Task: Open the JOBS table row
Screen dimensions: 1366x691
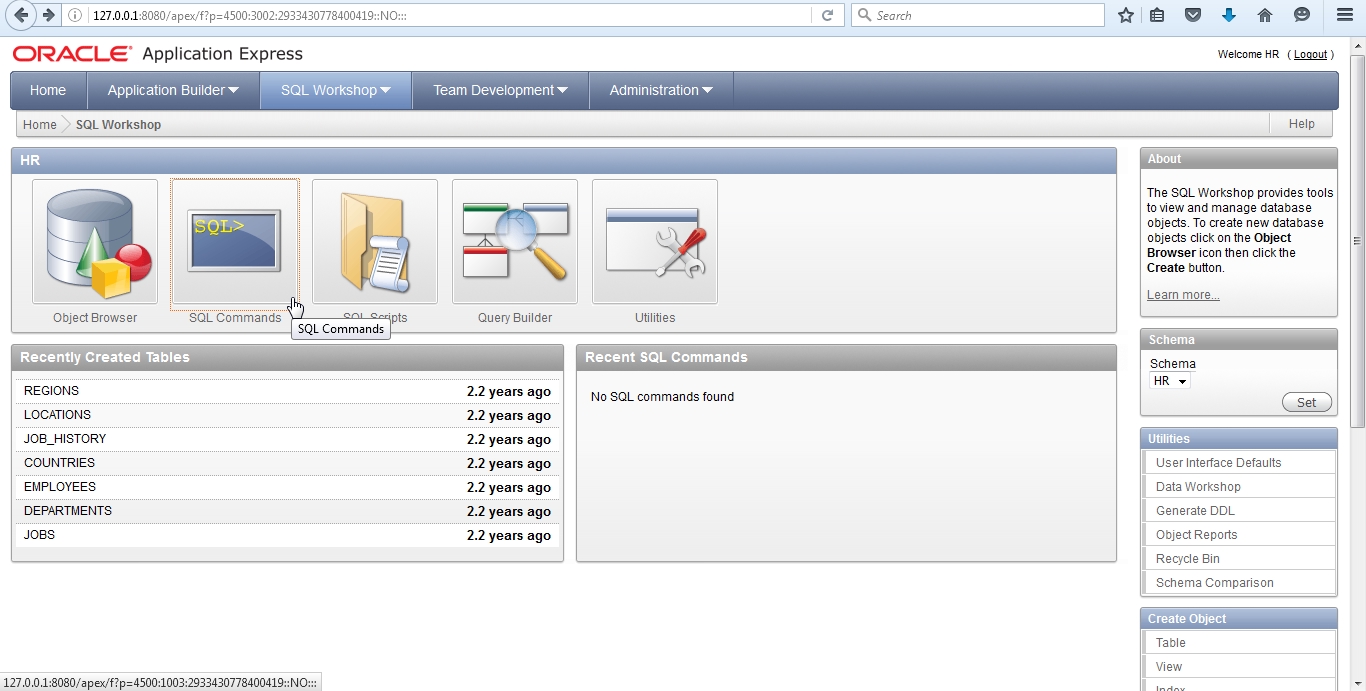Action: (x=287, y=535)
